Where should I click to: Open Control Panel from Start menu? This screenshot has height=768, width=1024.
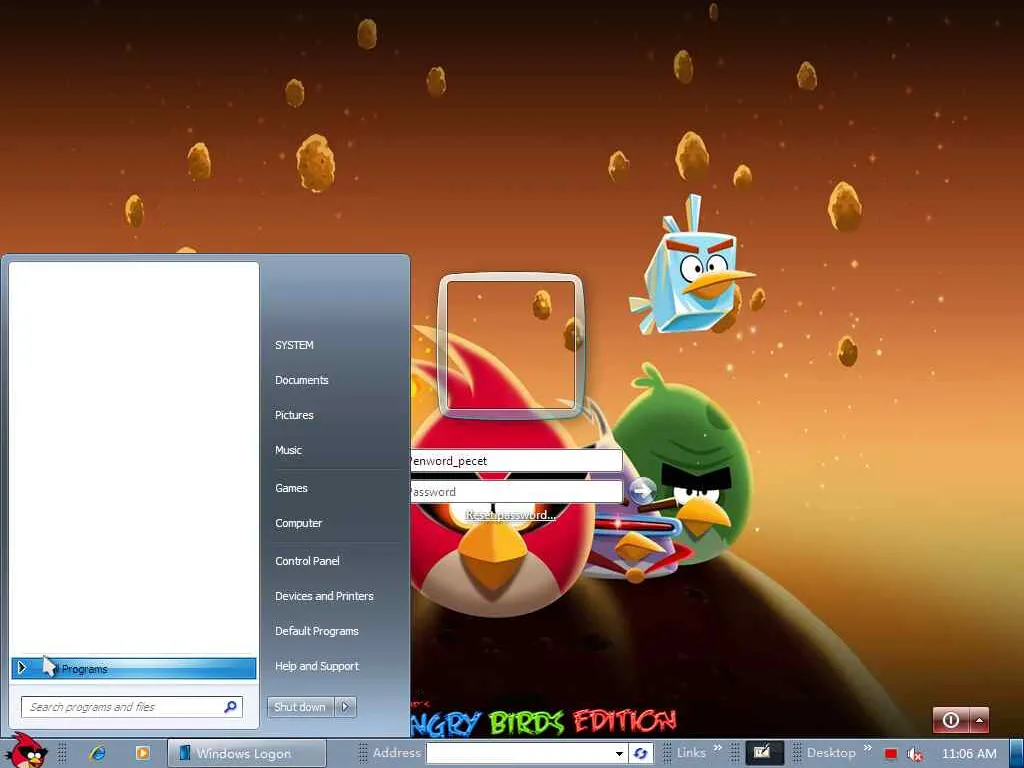click(x=307, y=561)
